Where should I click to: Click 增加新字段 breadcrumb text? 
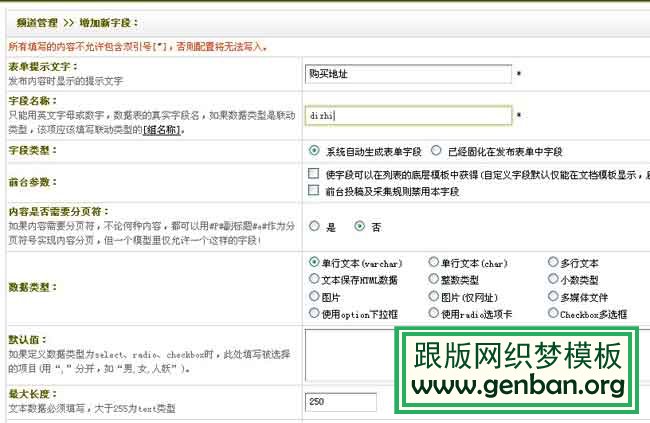click(x=105, y=23)
